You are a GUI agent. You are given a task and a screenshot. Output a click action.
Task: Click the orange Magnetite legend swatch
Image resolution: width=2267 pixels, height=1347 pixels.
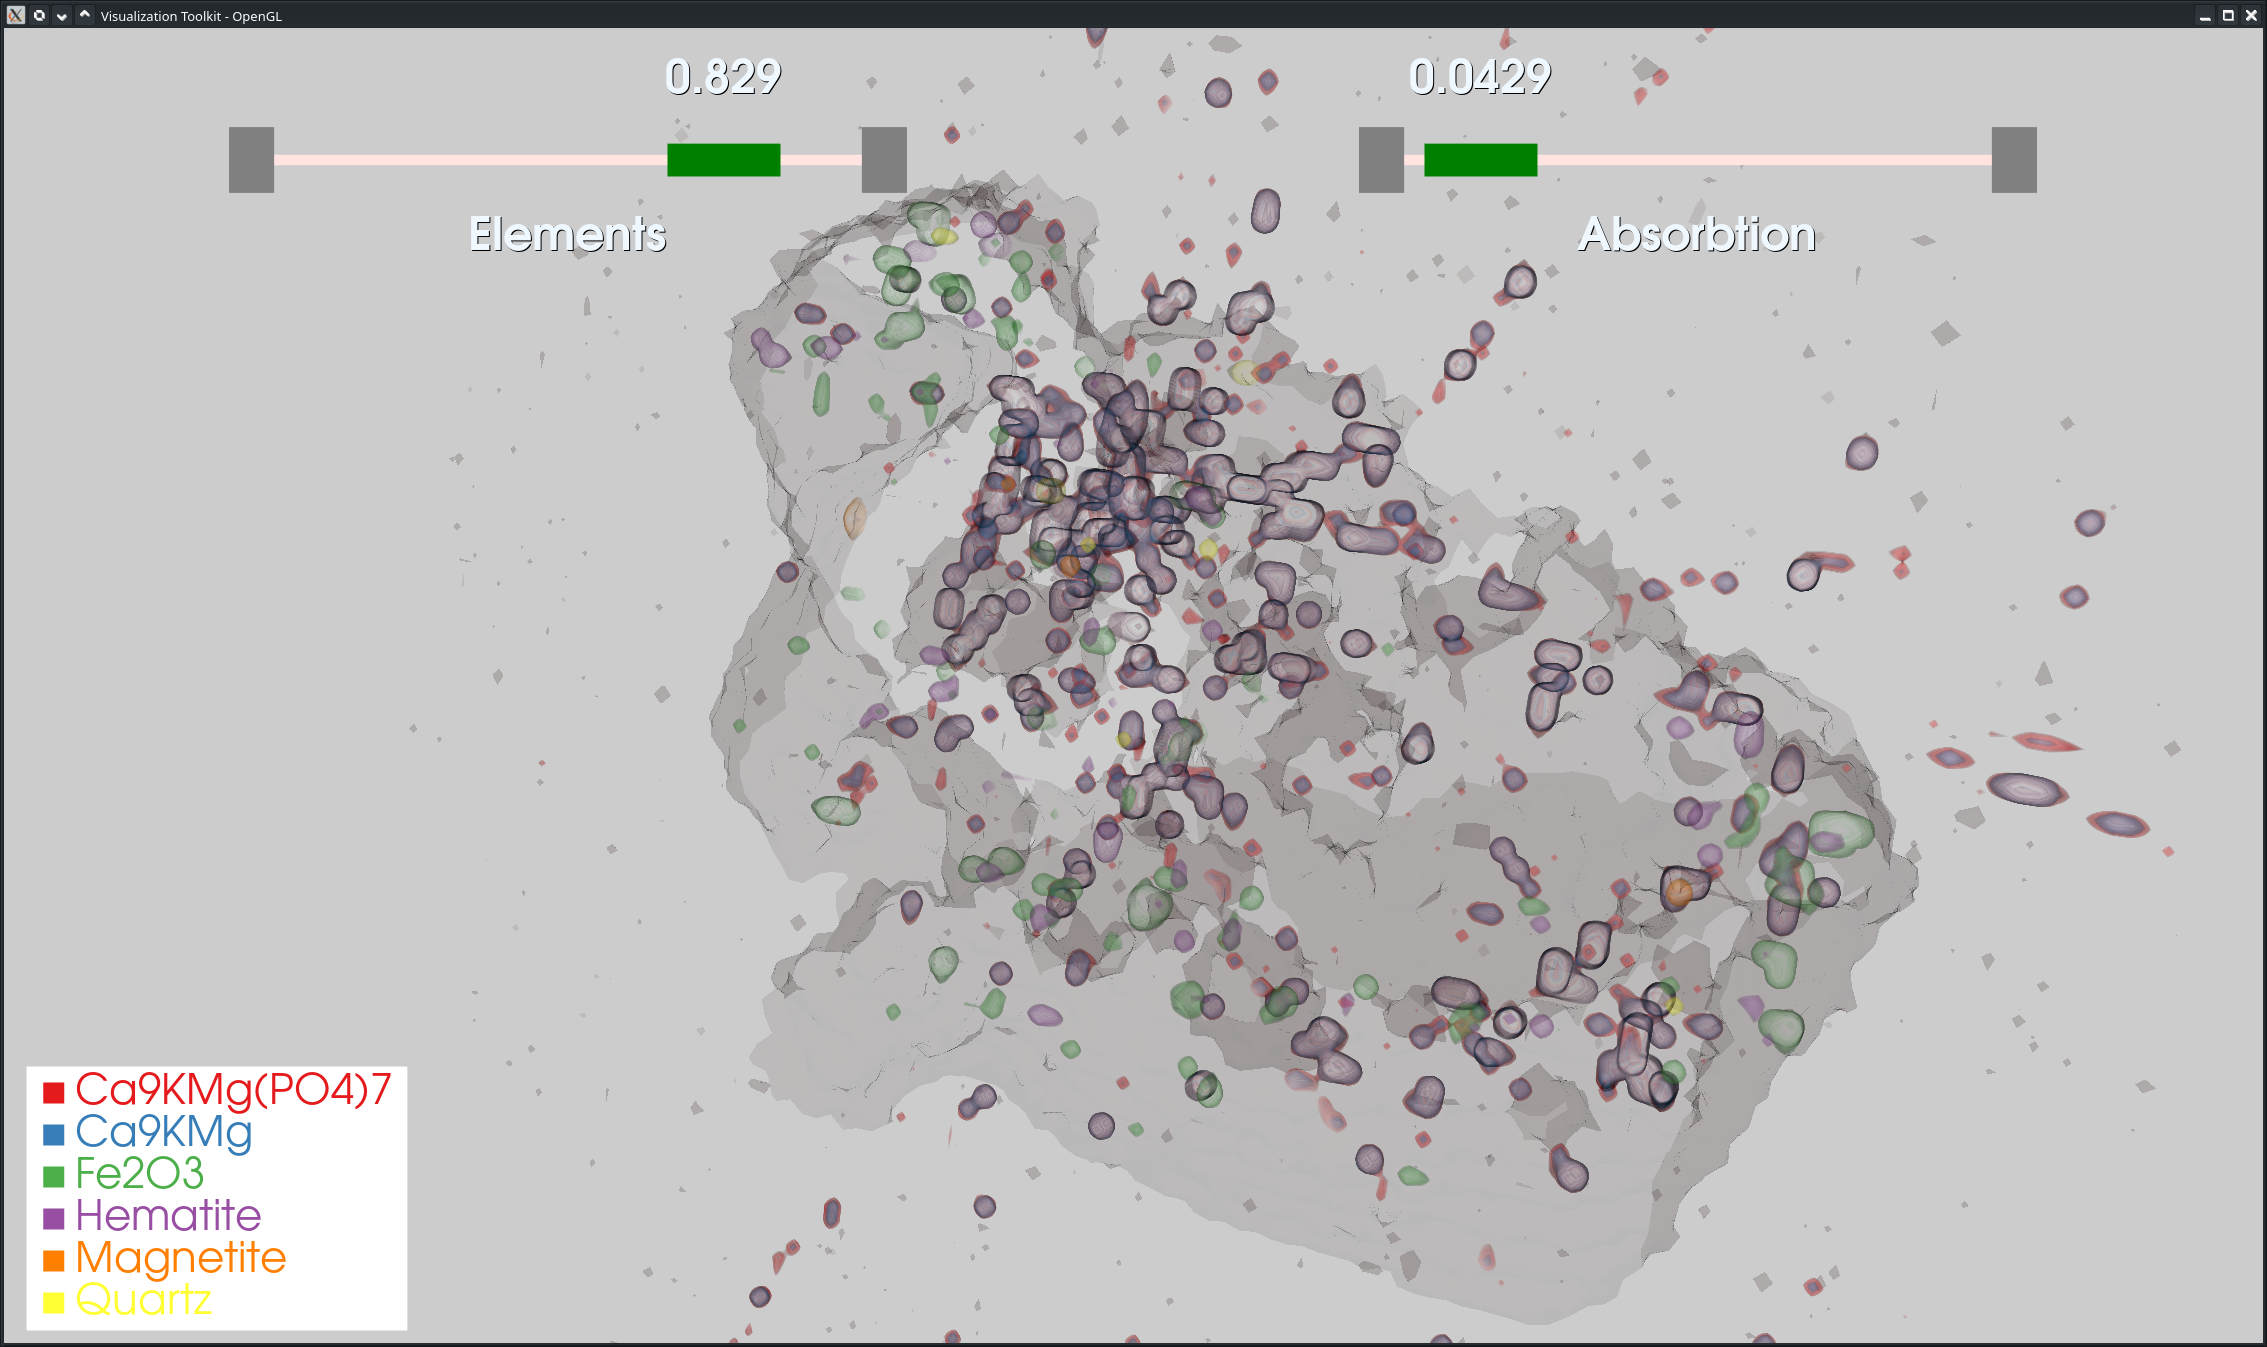54,1260
